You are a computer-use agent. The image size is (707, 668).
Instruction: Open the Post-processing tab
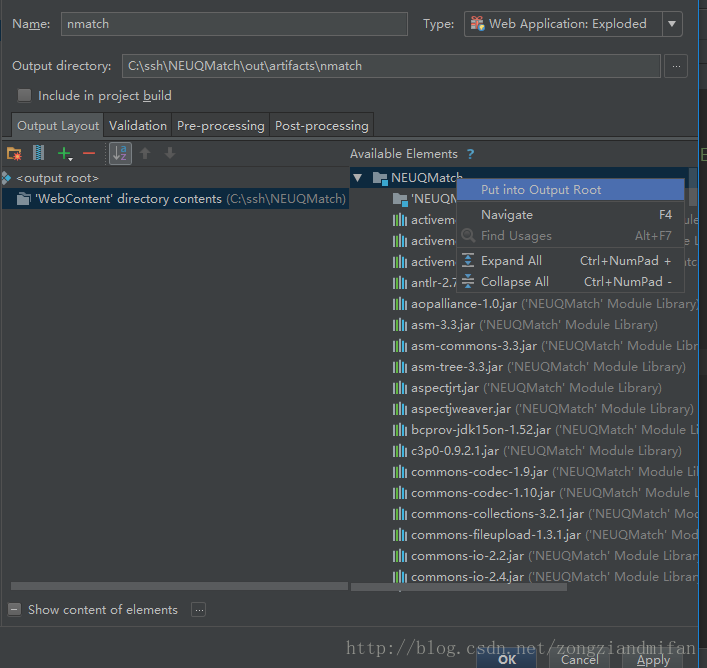tap(321, 125)
